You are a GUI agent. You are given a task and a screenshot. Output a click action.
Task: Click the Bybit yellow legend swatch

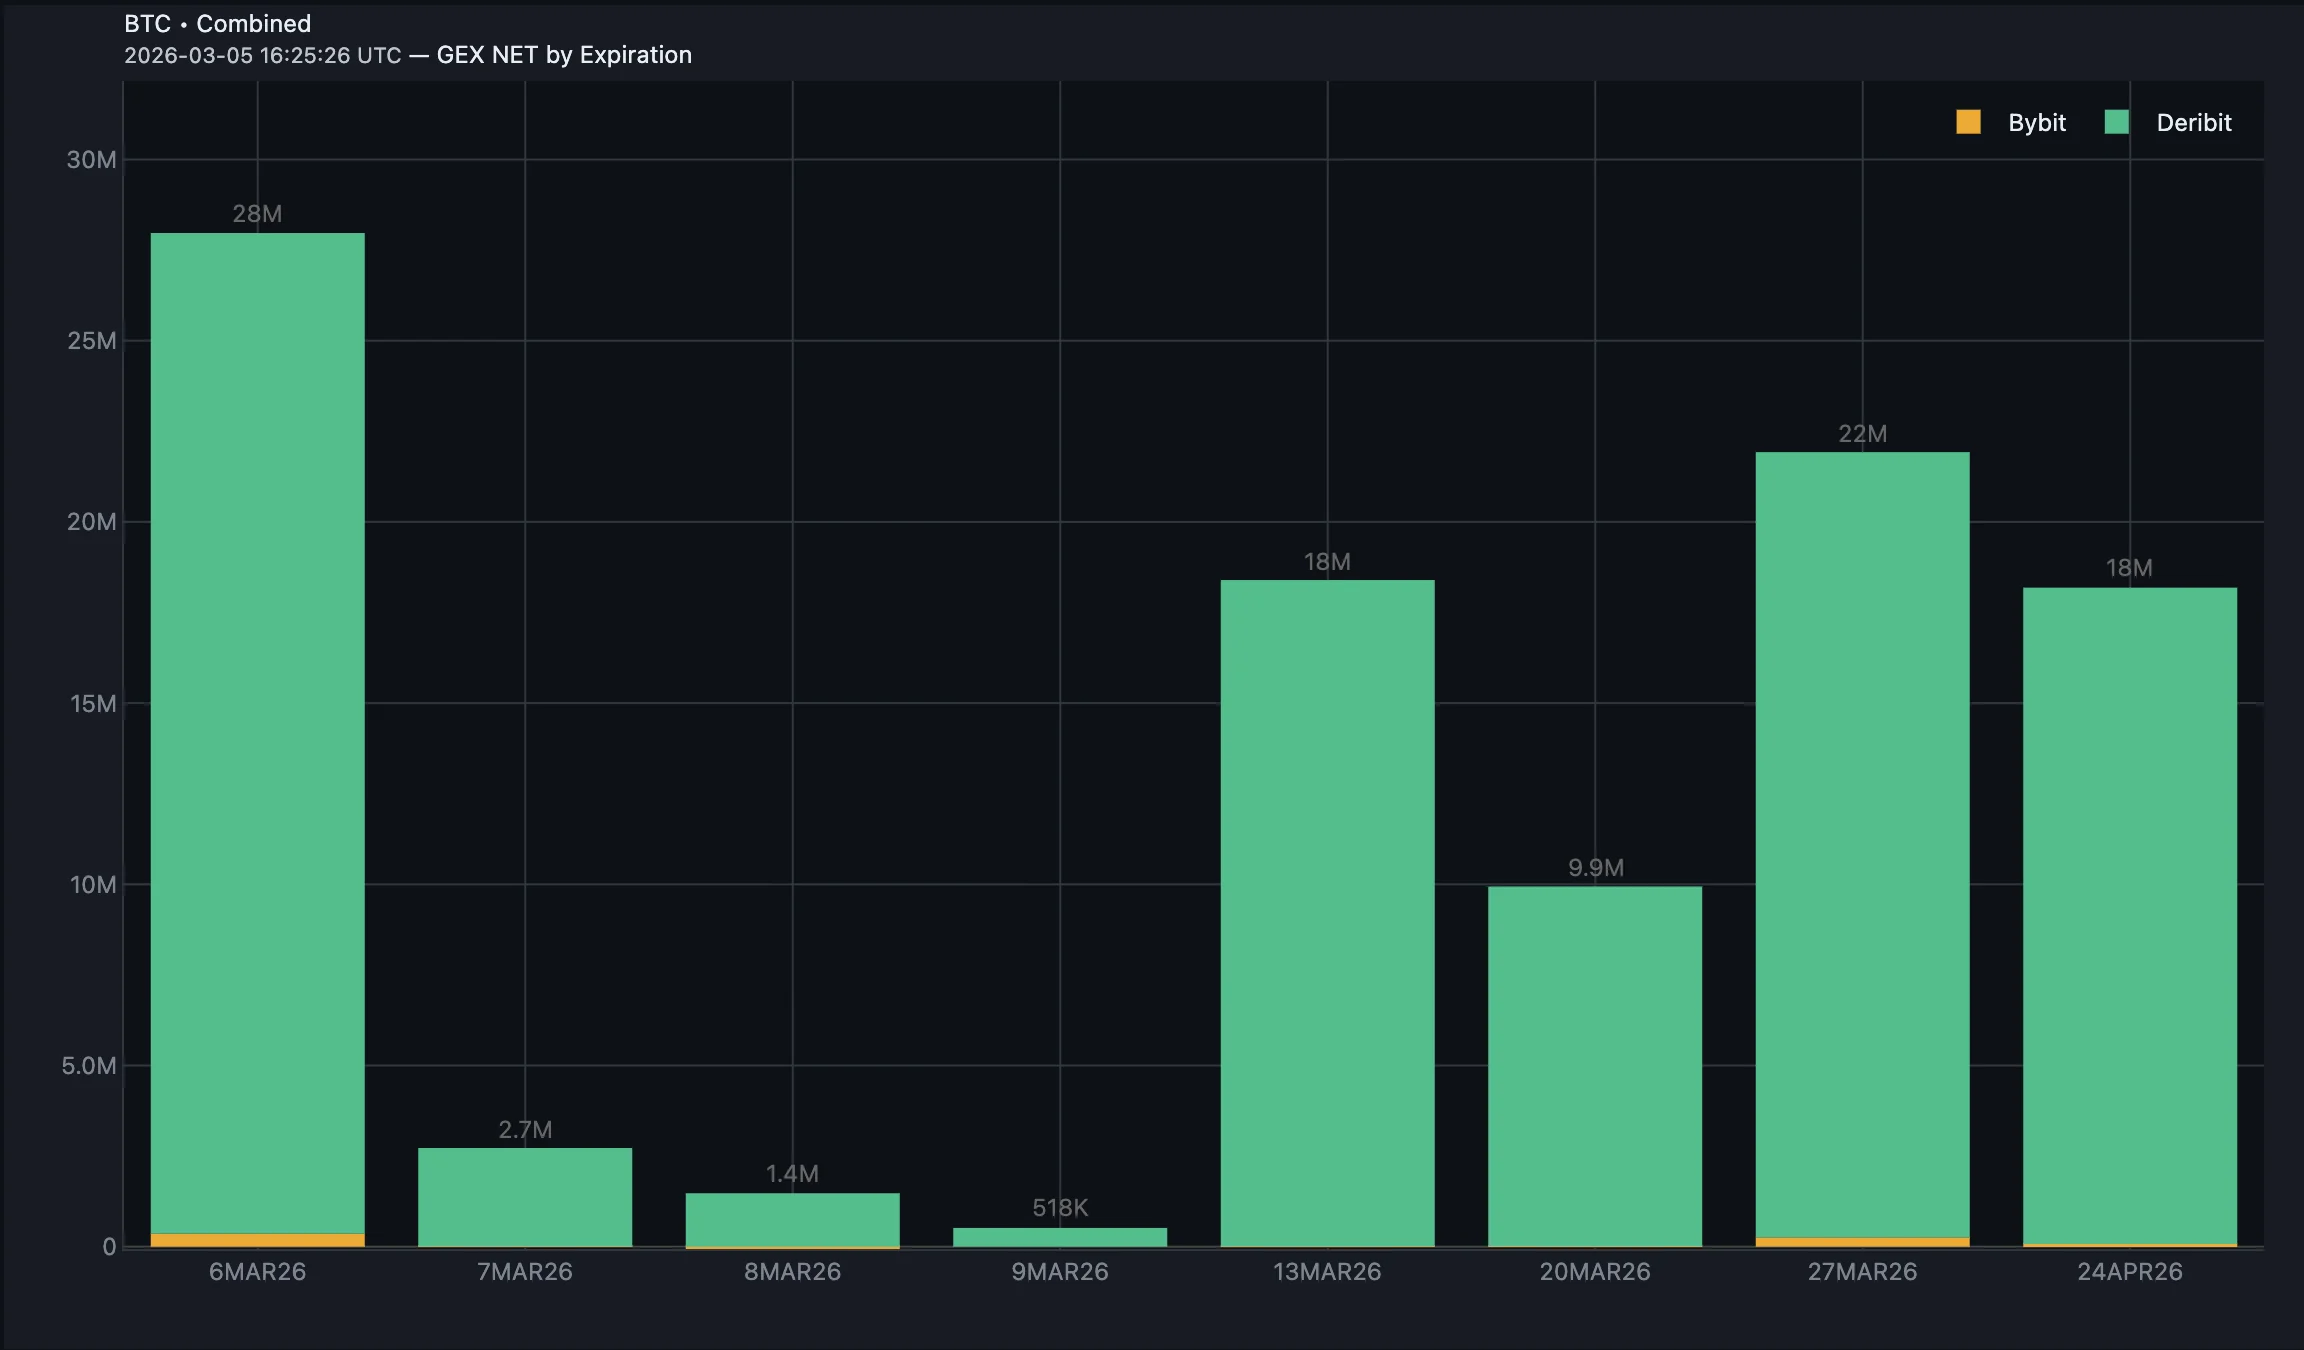click(1968, 122)
